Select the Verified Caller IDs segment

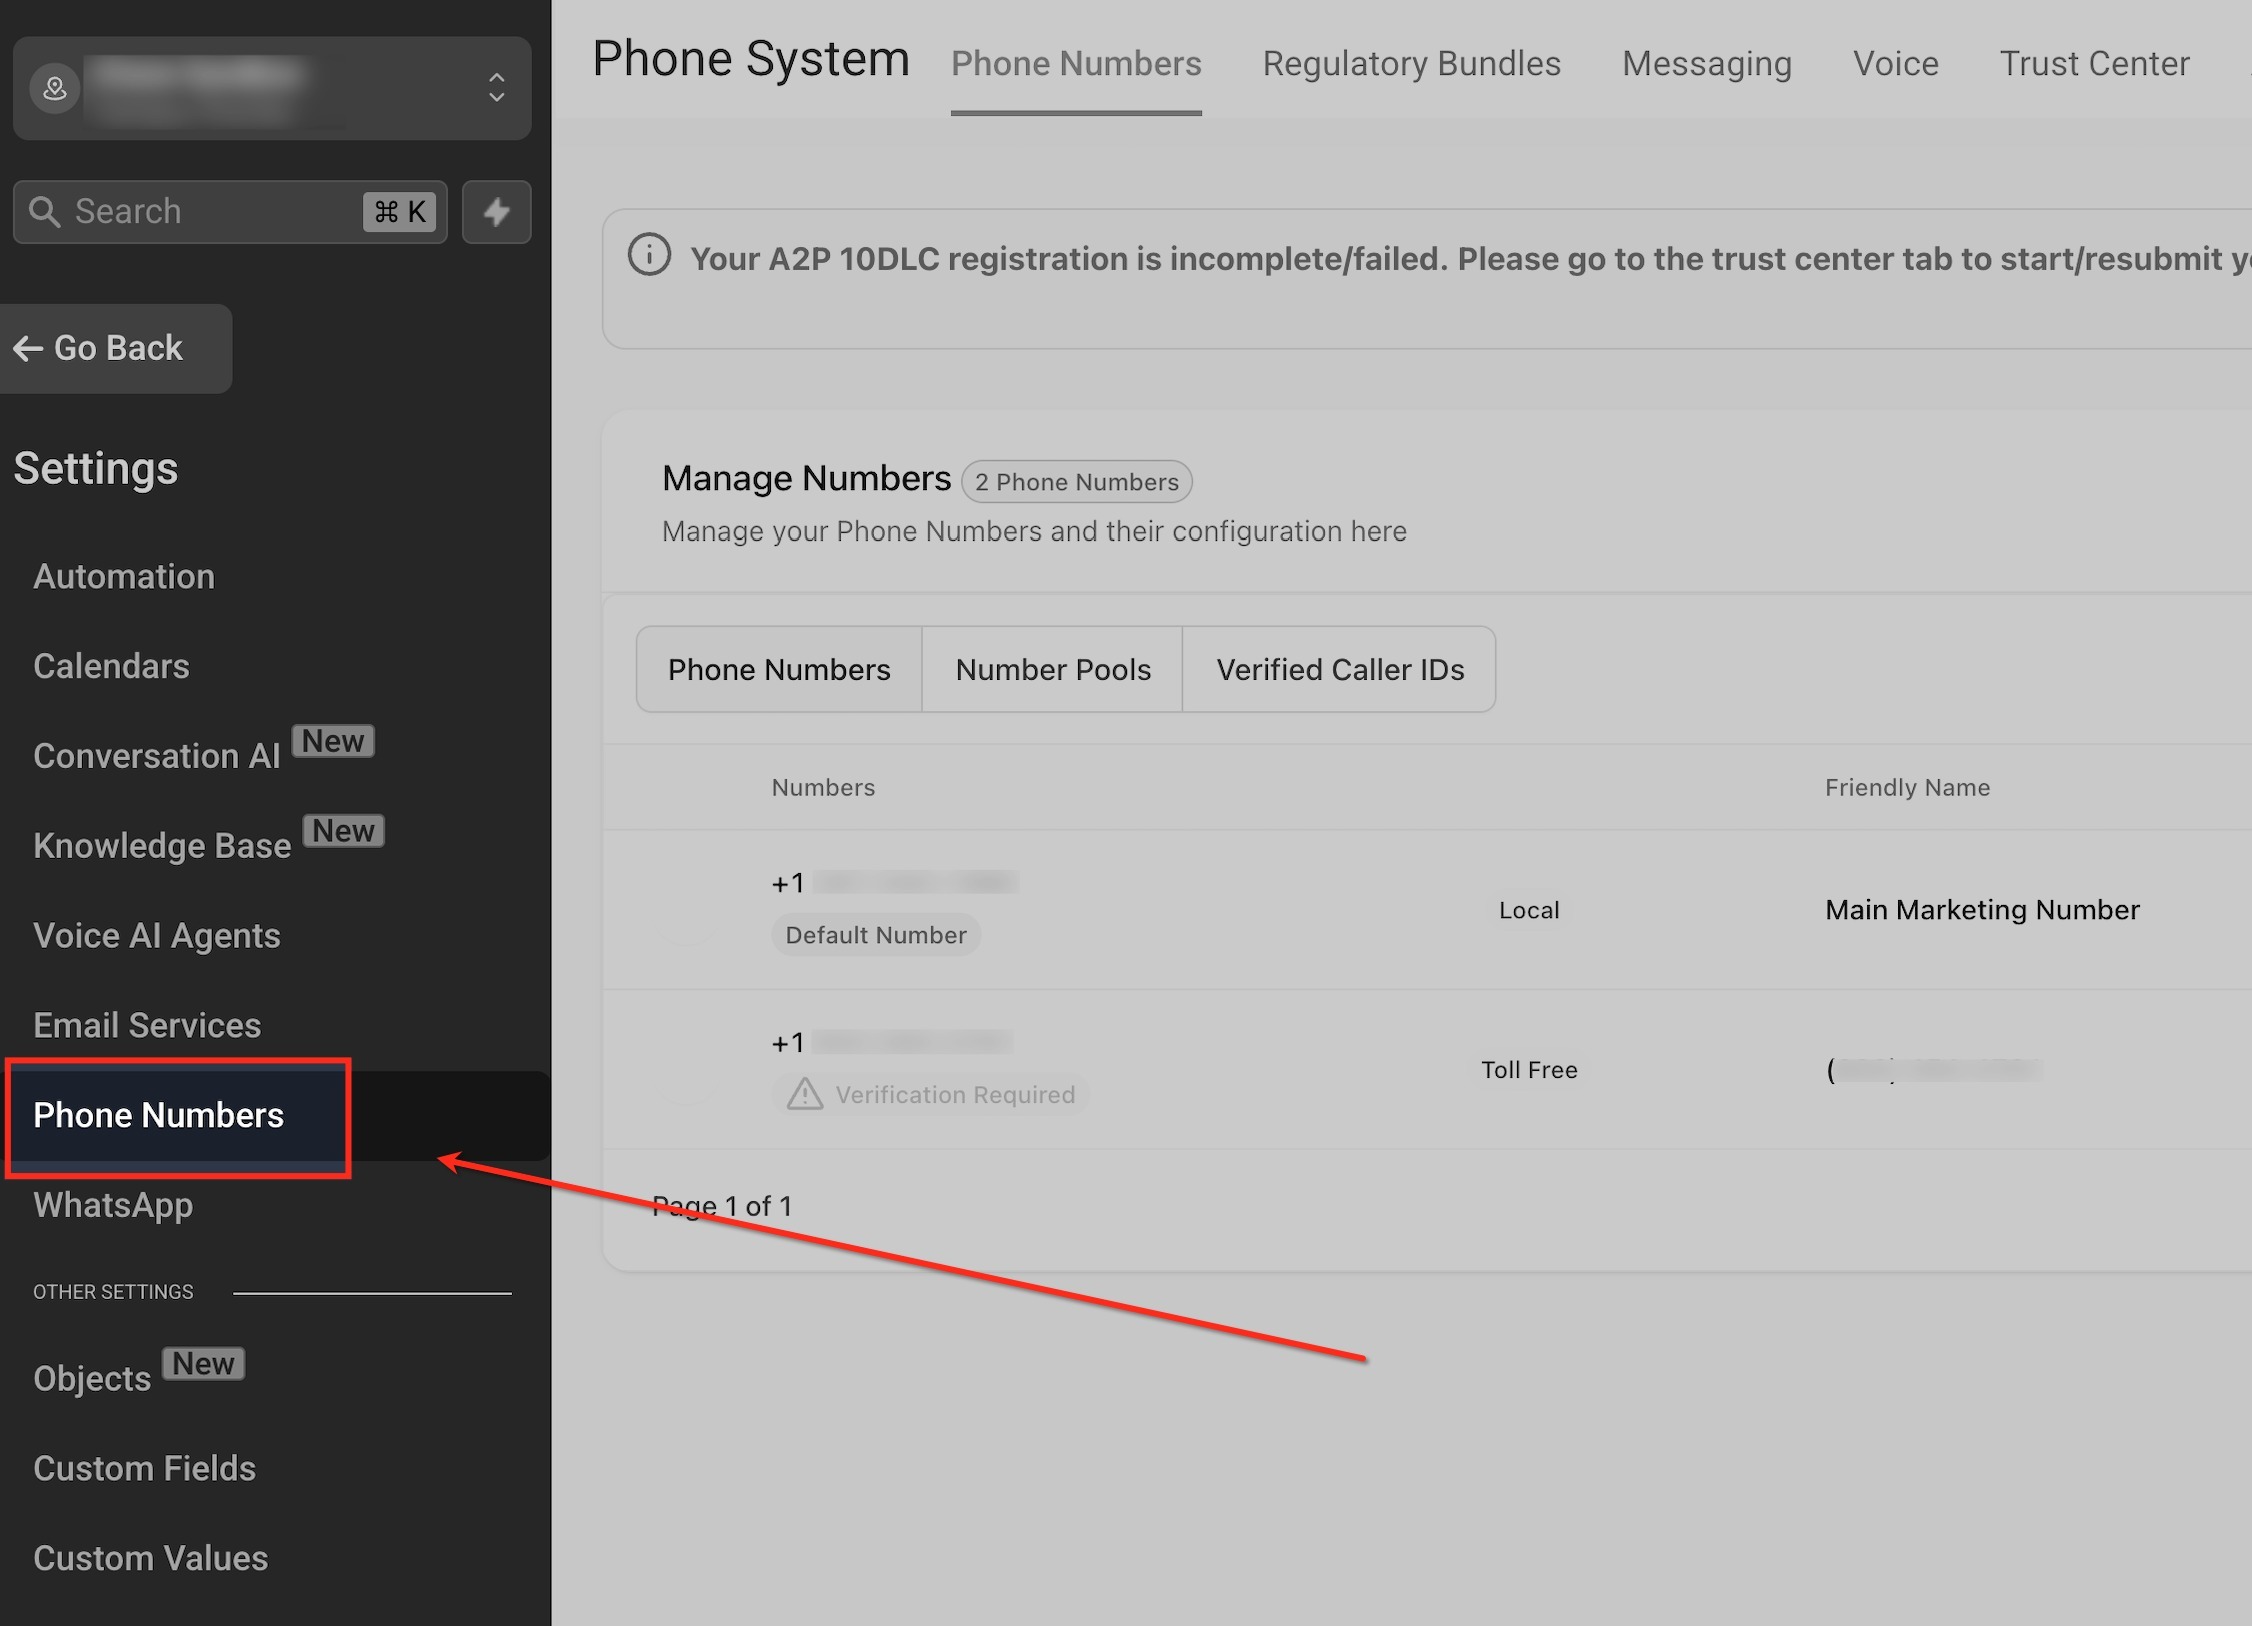(x=1339, y=670)
